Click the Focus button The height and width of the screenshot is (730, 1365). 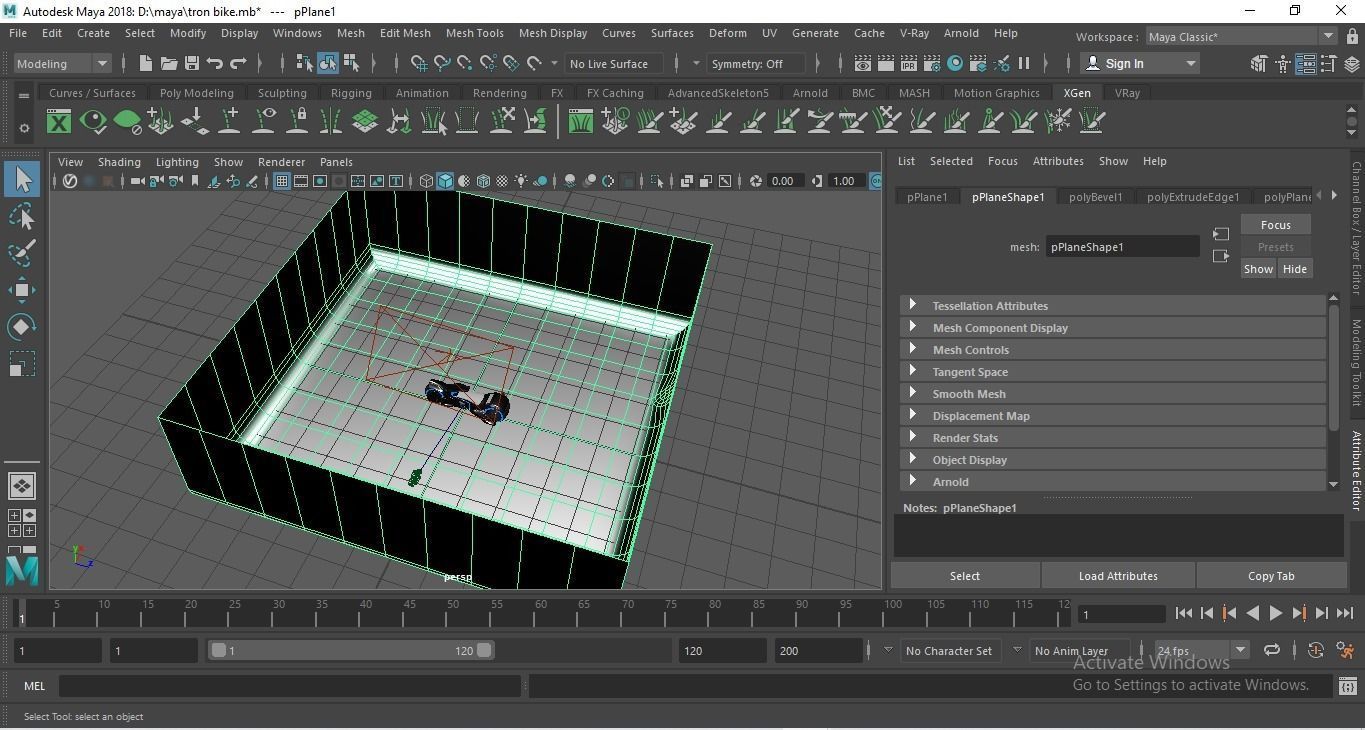(x=1275, y=225)
